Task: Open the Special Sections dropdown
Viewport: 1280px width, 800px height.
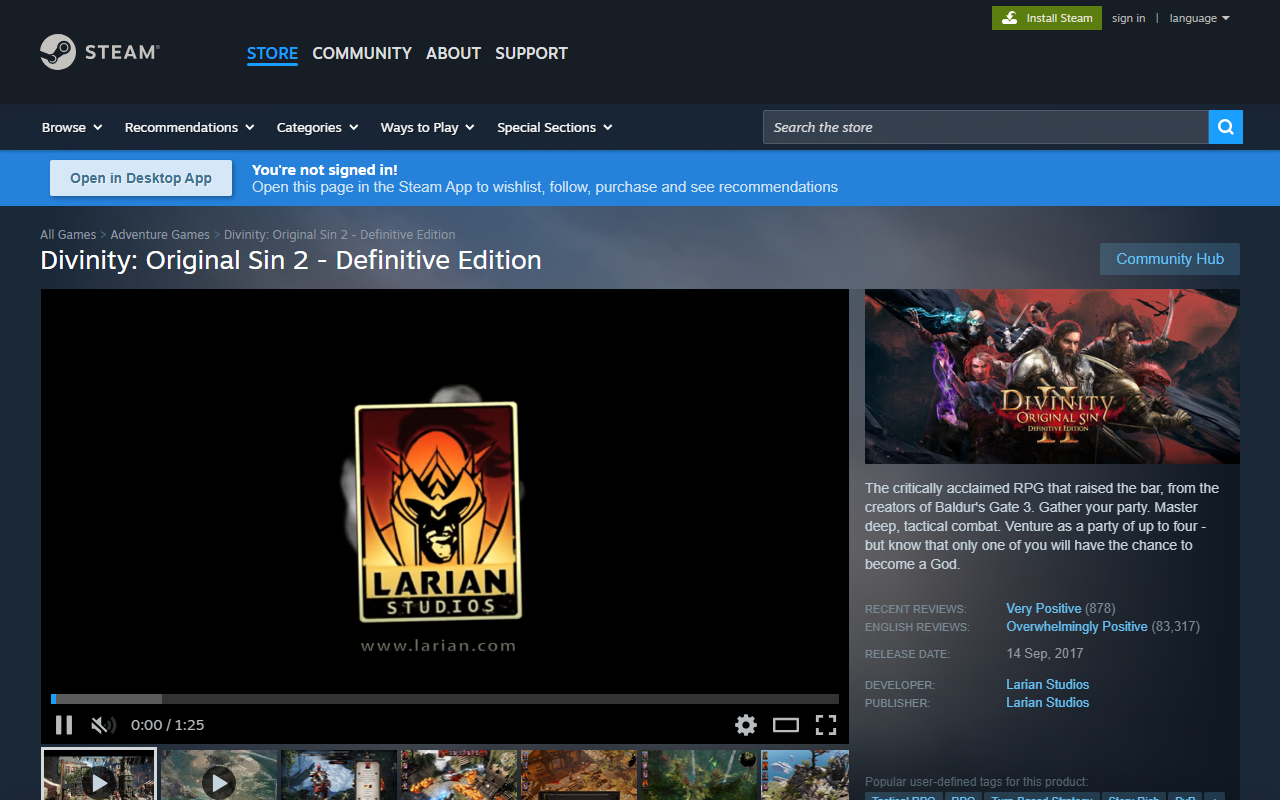Action: pos(555,127)
